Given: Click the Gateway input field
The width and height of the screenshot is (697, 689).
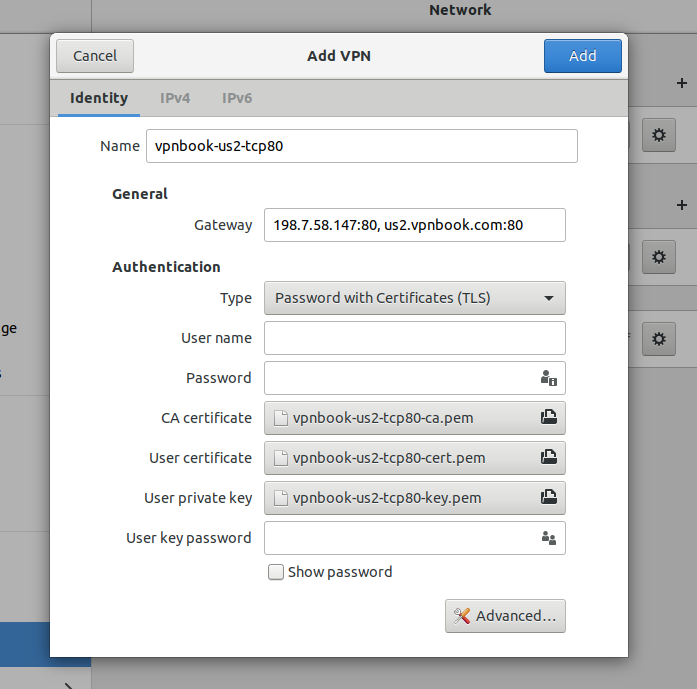Looking at the screenshot, I should coord(415,225).
